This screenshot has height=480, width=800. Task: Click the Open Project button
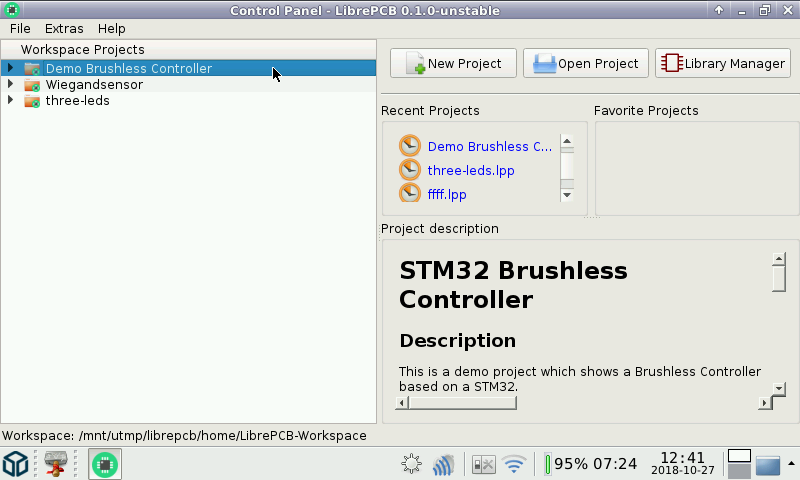(586, 63)
